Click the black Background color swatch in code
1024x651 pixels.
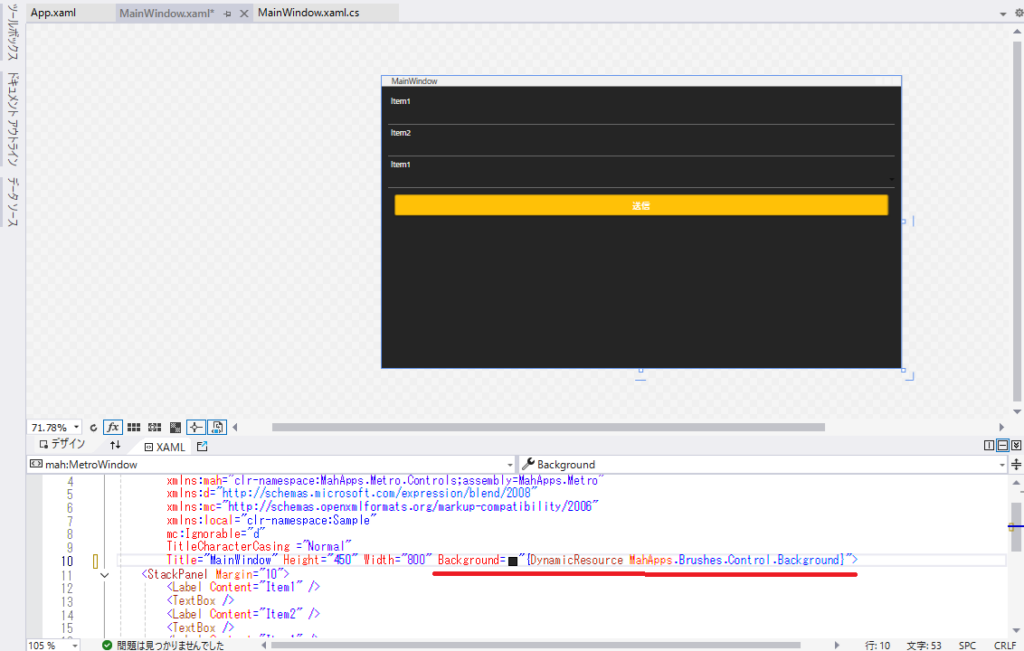513,561
